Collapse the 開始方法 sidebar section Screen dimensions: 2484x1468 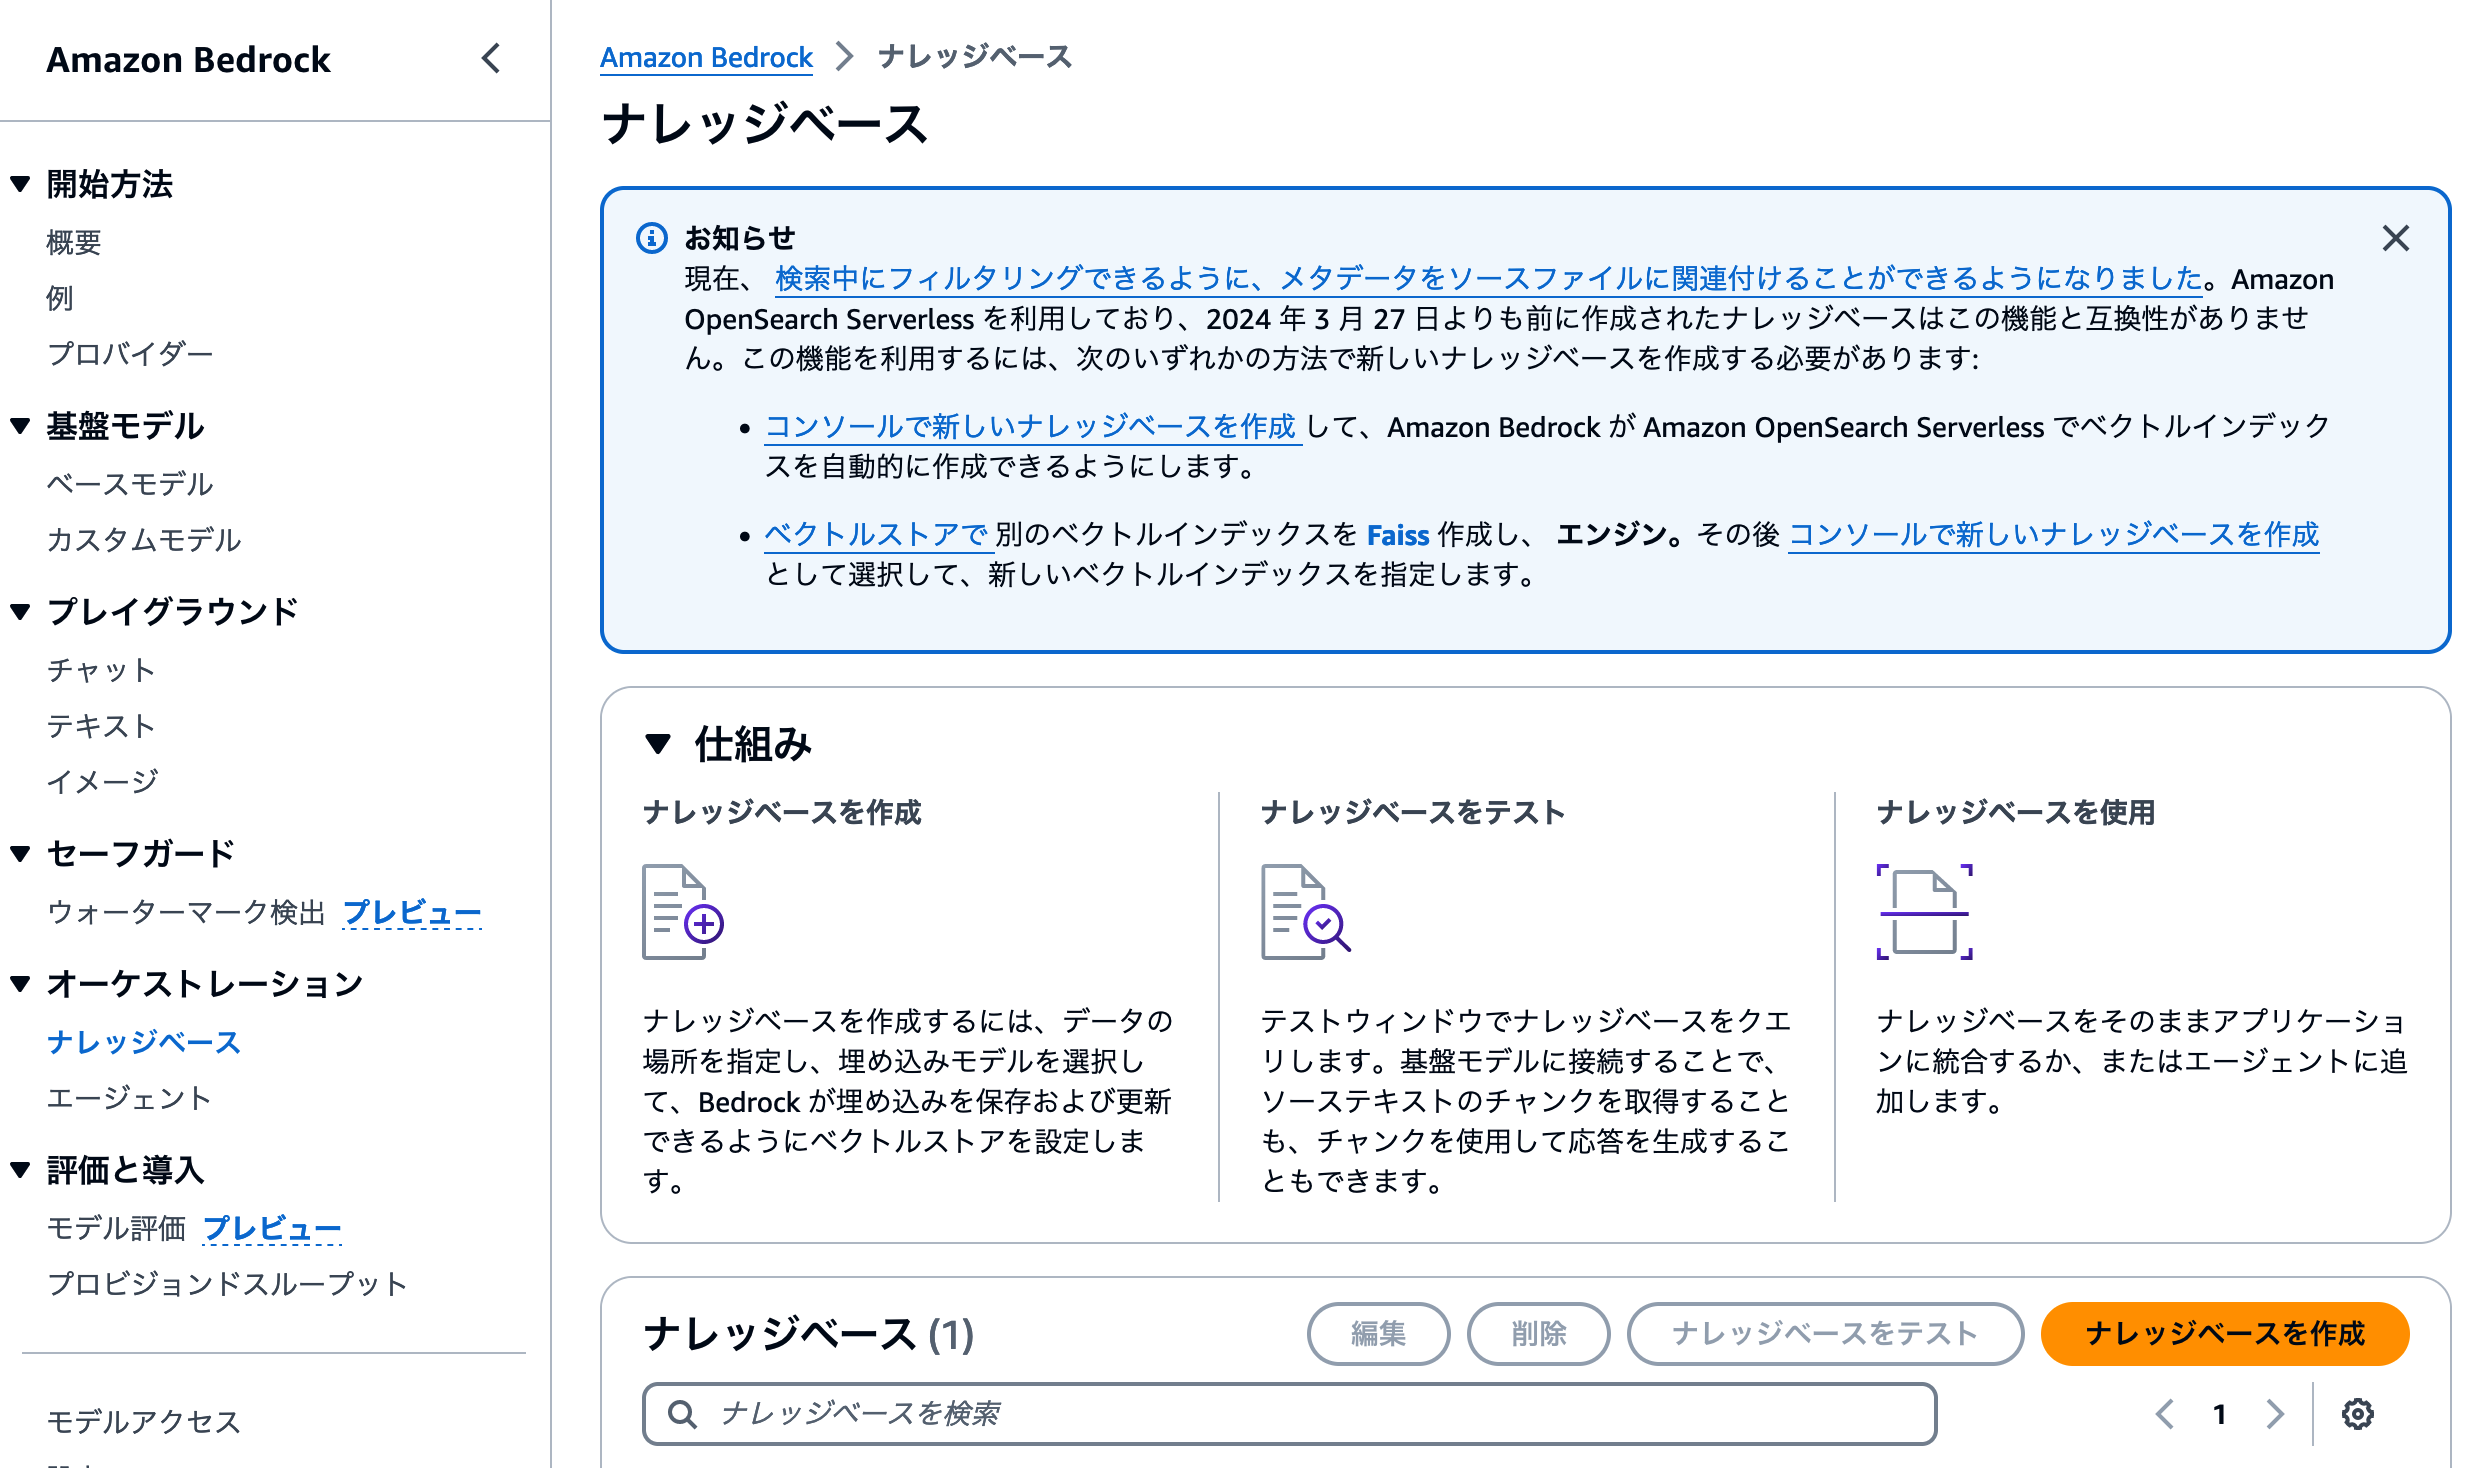19,184
